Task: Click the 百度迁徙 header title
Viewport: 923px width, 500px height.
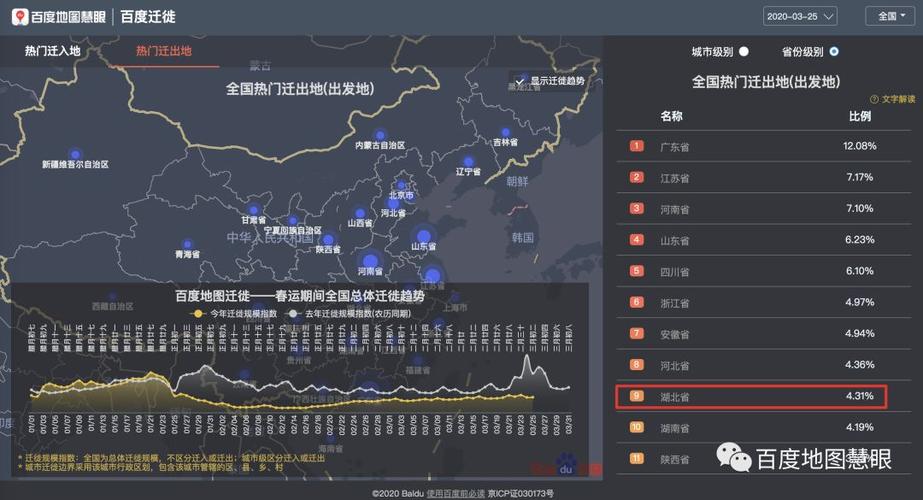Action: pos(148,16)
